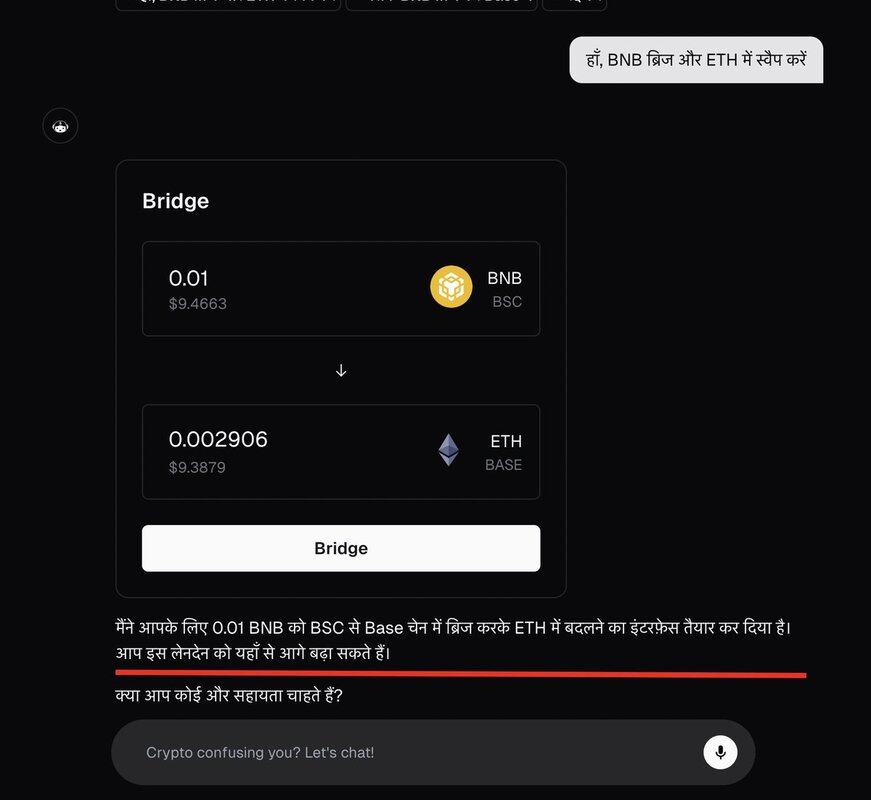Click the Ethereum diamond icon
Viewport: 871px width, 800px height.
[449, 450]
